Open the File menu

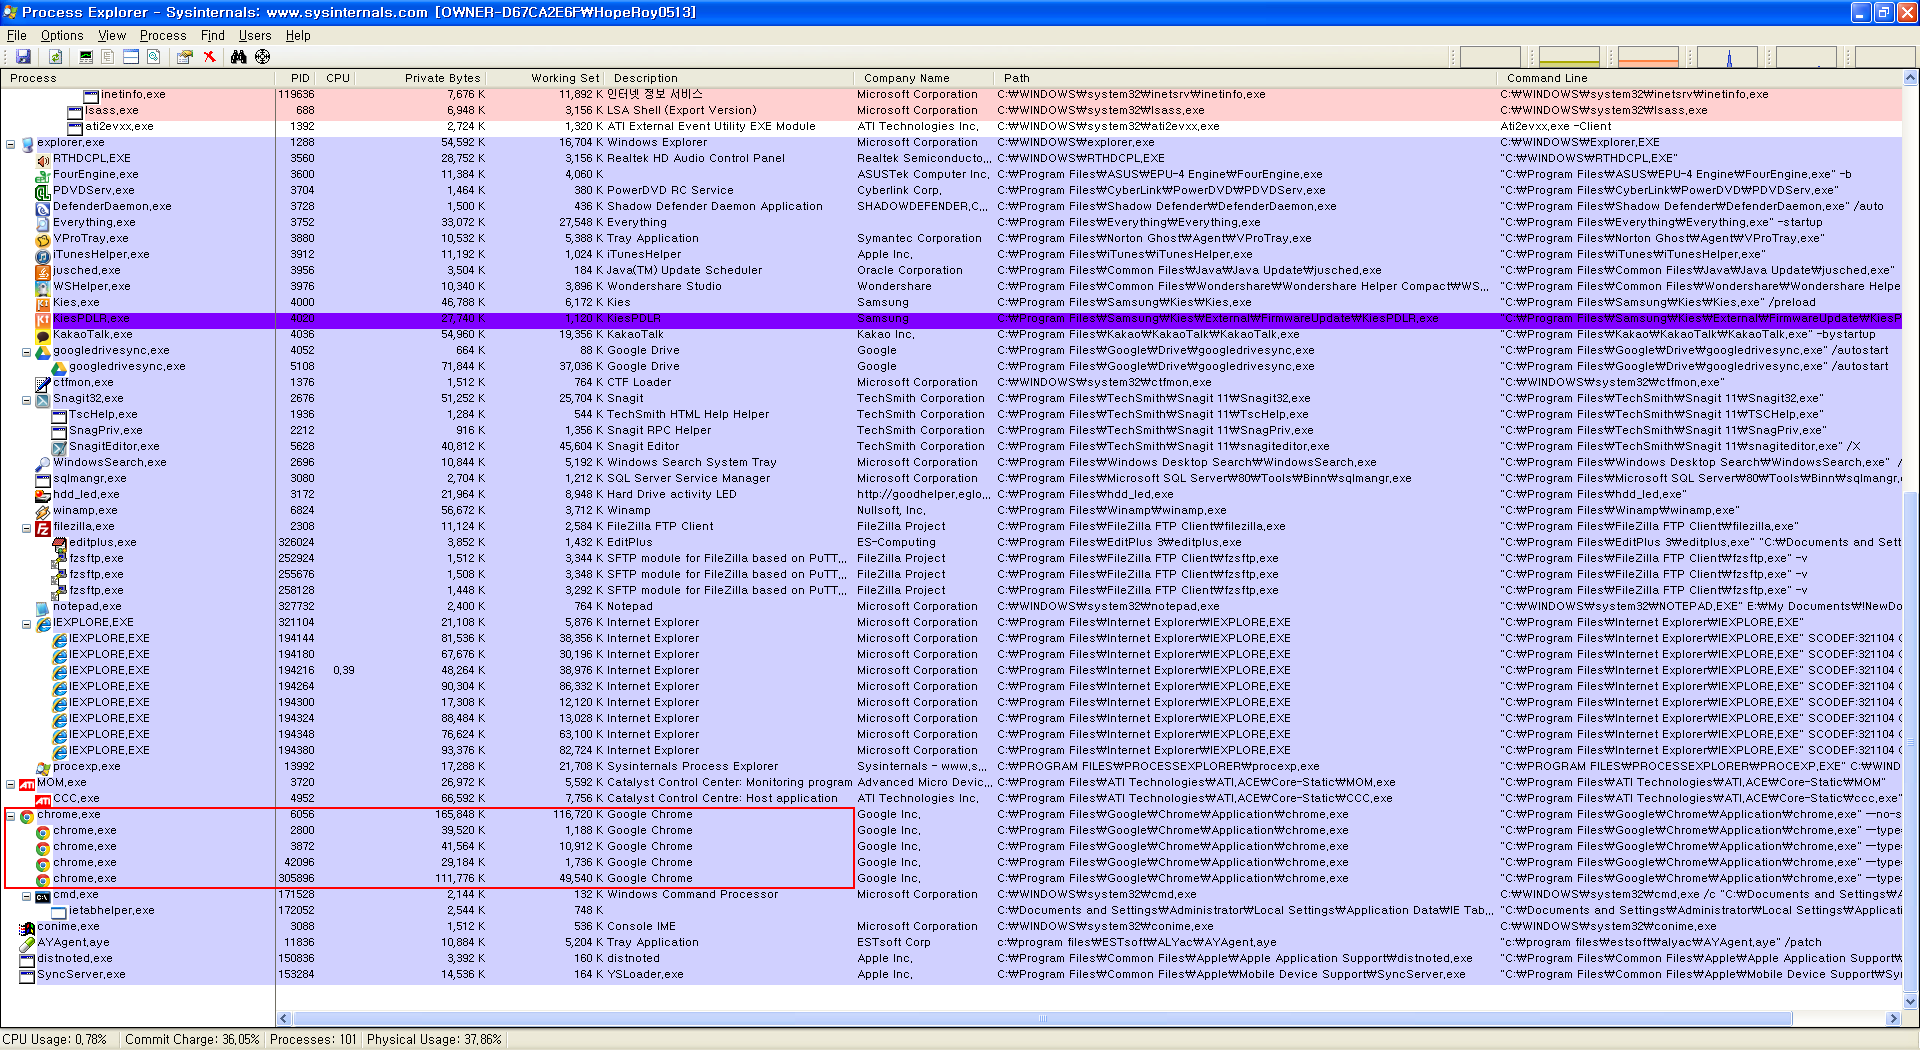pyautogui.click(x=17, y=35)
